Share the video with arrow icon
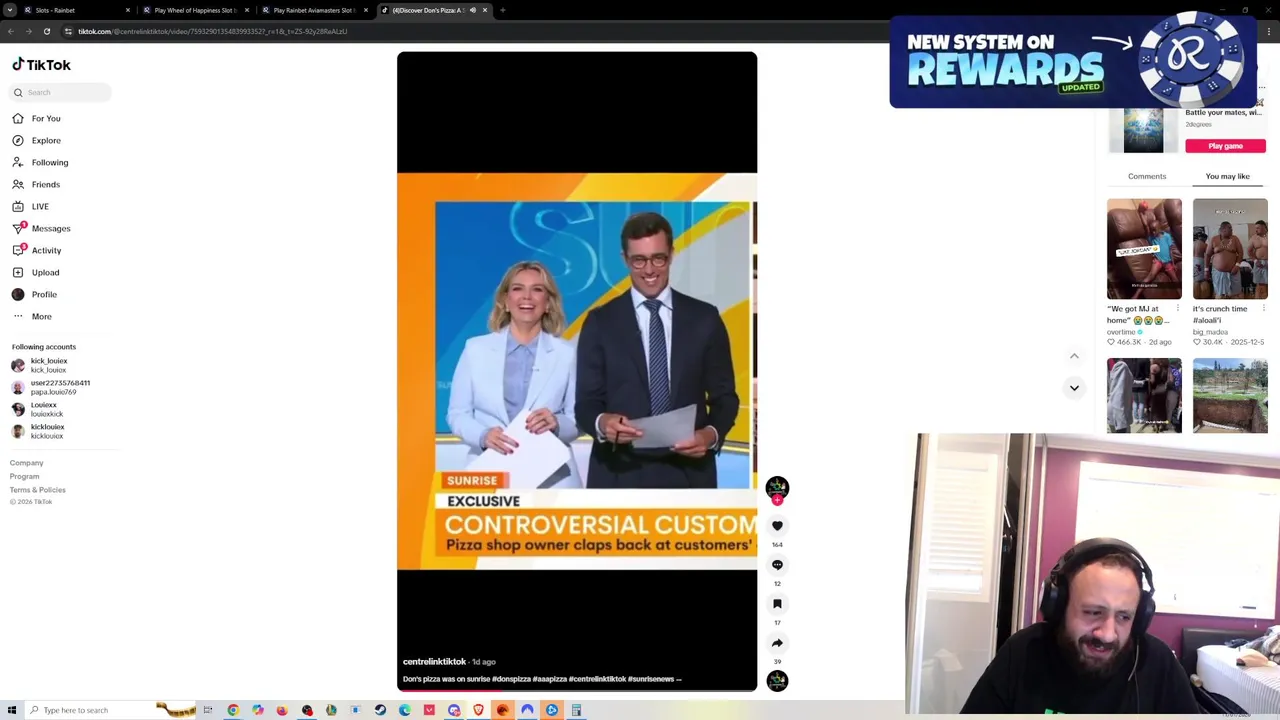Viewport: 1280px width, 720px height. (777, 642)
